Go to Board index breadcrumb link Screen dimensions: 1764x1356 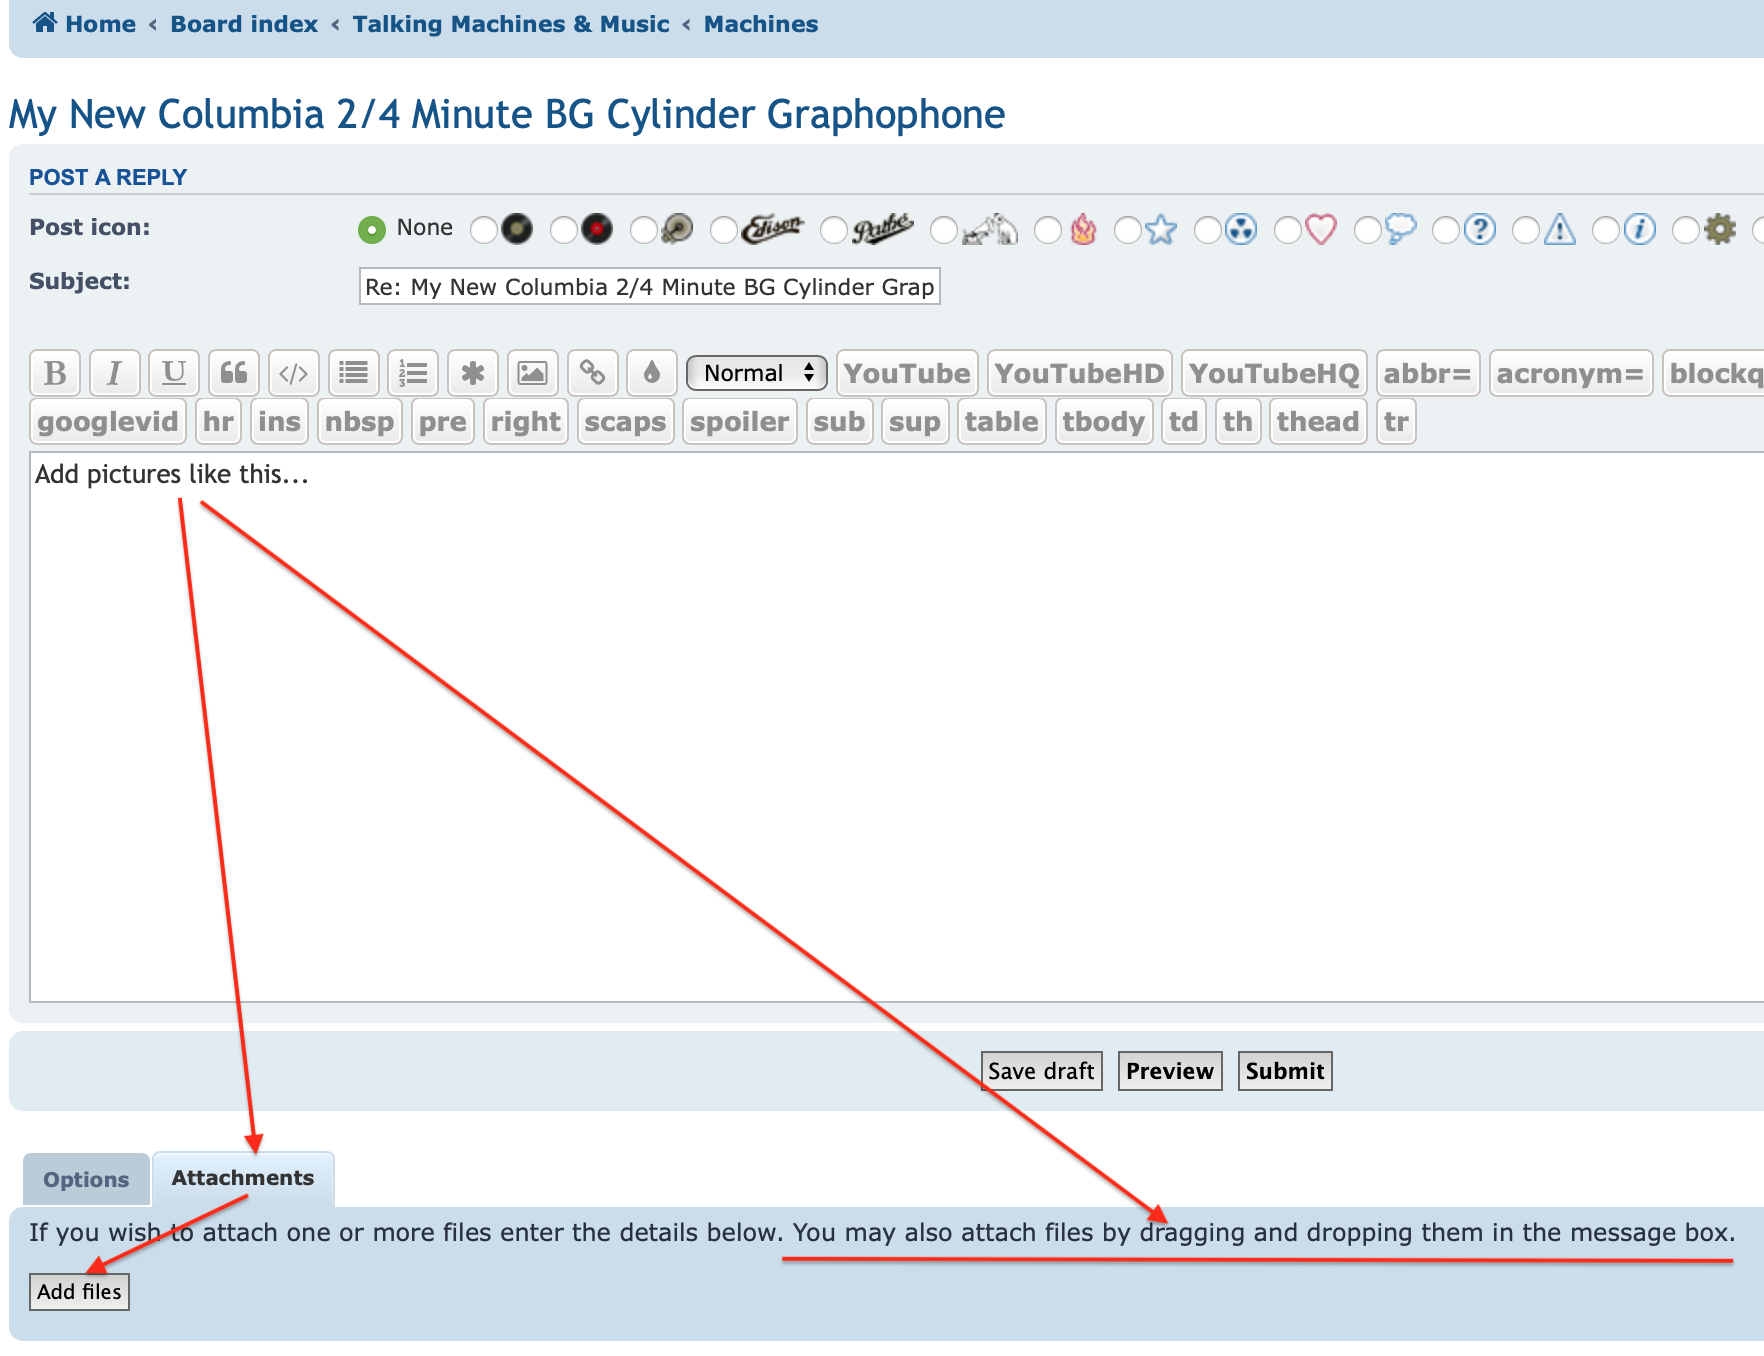[x=244, y=24]
